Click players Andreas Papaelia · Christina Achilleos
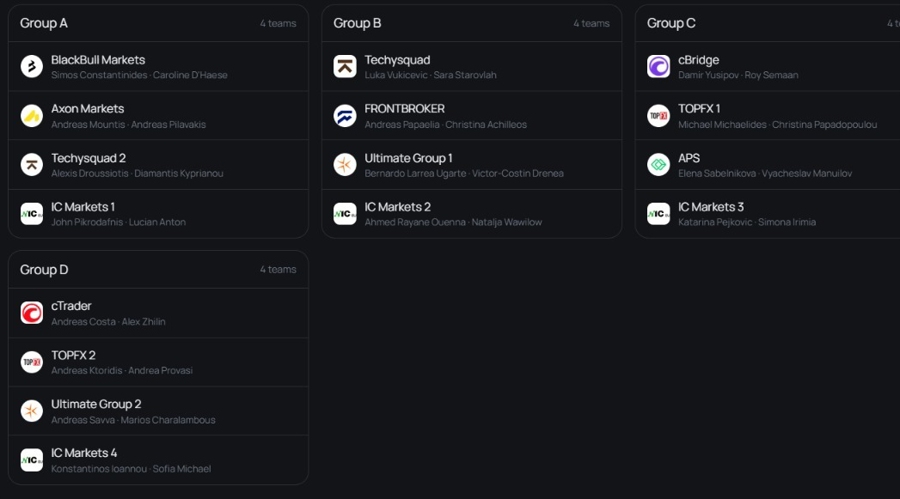 pos(445,125)
